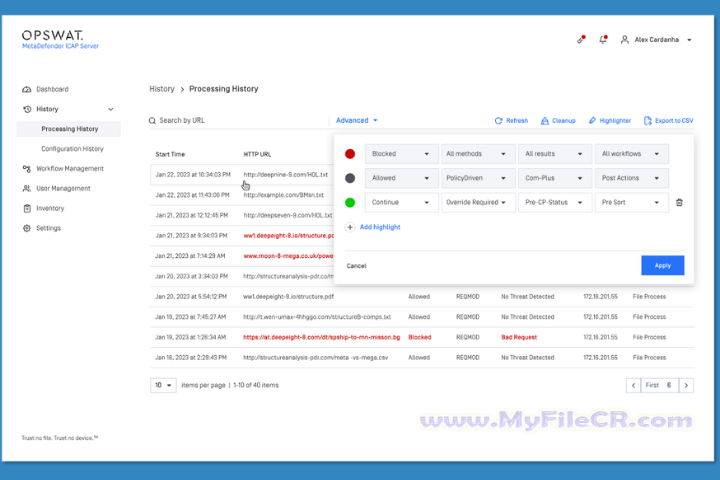The image size is (720, 480).
Task: Click the Refresh label
Action: (x=517, y=121)
